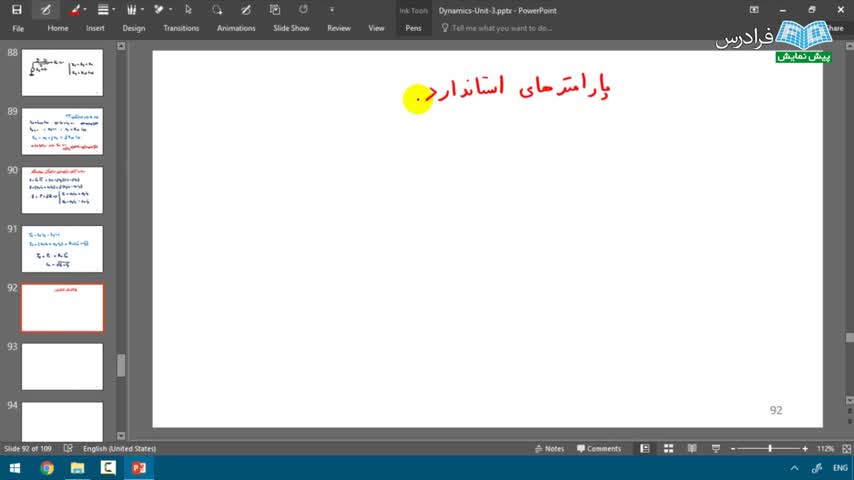Click the Ribbon Display Options icon
The width and height of the screenshot is (854, 480).
[x=754, y=10]
